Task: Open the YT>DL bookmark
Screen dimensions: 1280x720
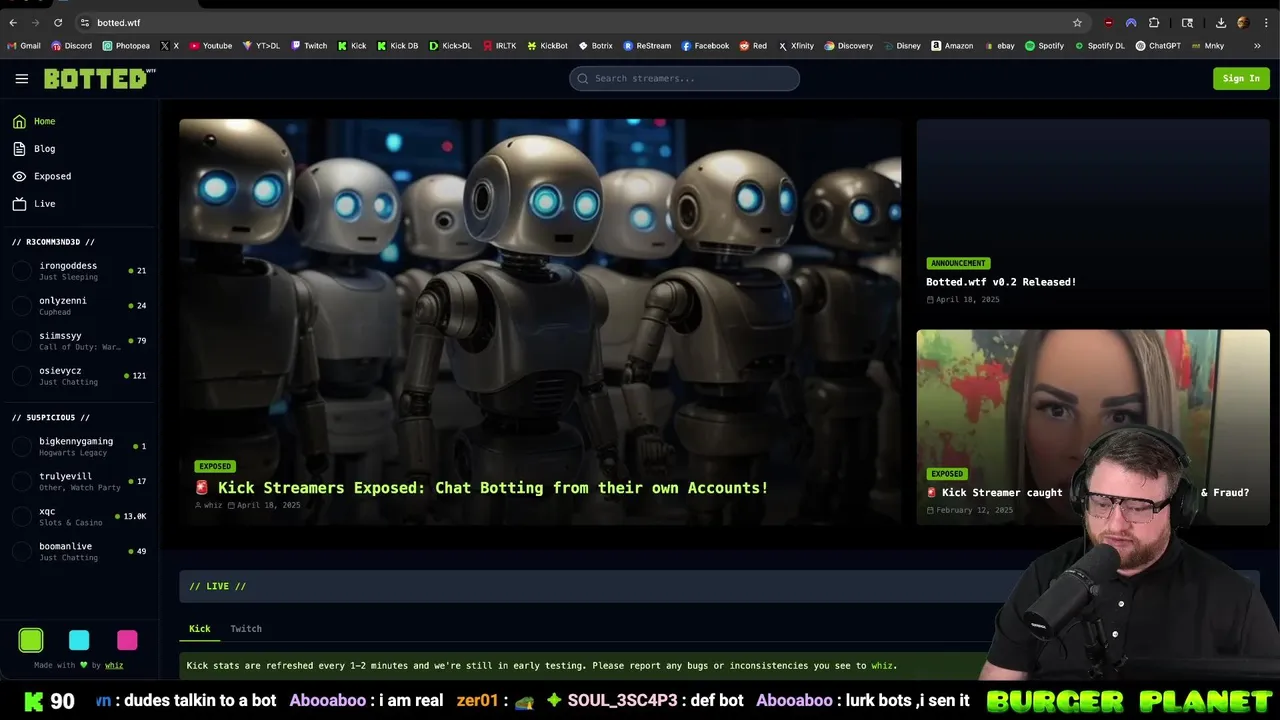Action: point(261,46)
